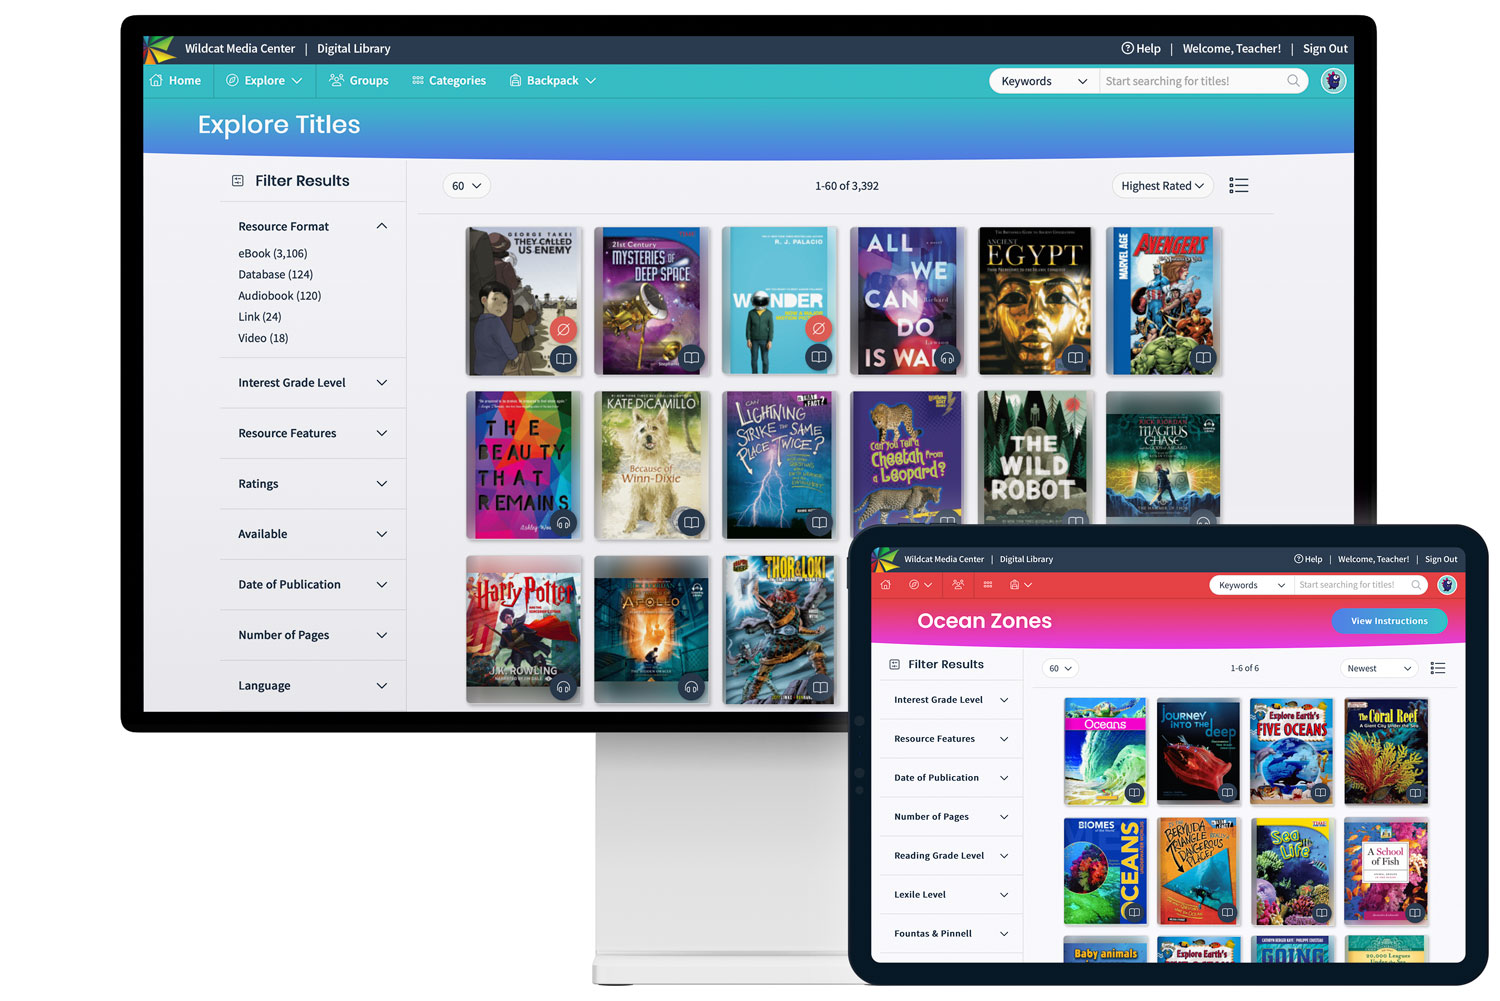This screenshot has width=1500, height=1001.
Task: Open Categories in the desktop navbar
Action: pos(449,80)
